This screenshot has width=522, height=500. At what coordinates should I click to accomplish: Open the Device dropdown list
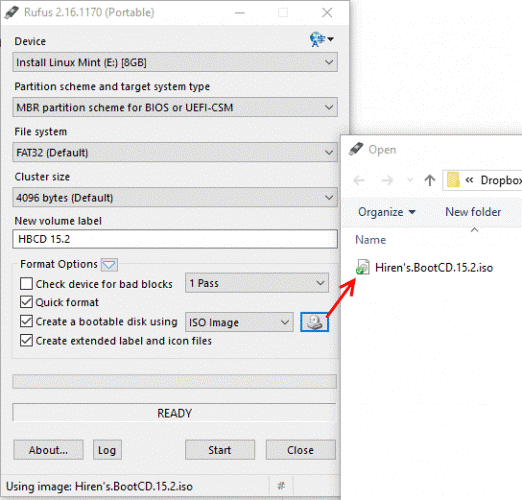[x=175, y=62]
